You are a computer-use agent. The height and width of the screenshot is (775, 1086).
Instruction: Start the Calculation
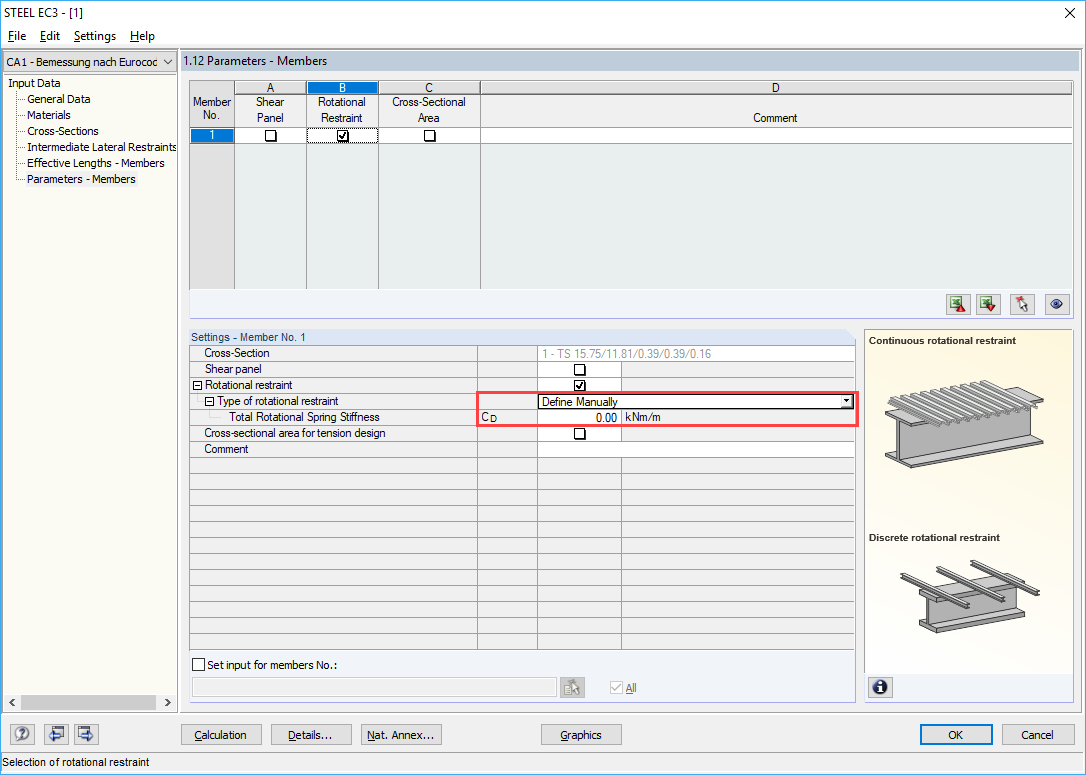click(x=221, y=734)
